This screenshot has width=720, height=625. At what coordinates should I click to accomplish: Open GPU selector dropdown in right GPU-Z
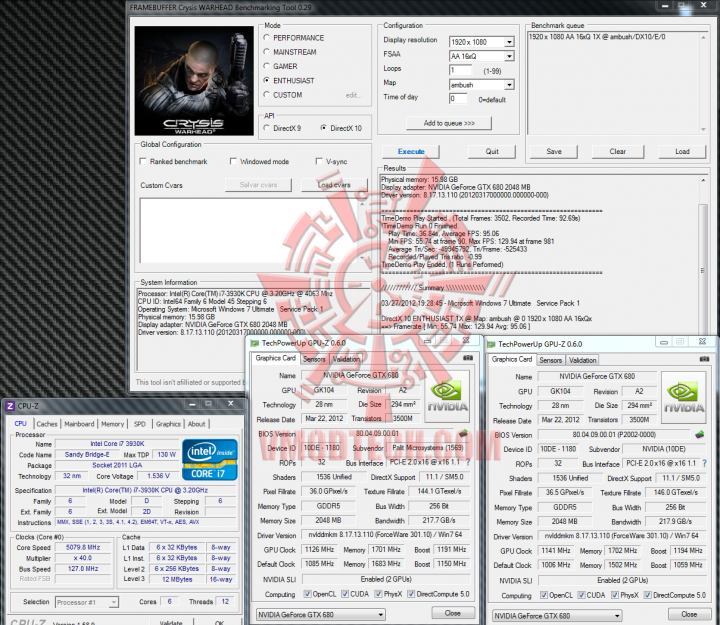pyautogui.click(x=557, y=616)
